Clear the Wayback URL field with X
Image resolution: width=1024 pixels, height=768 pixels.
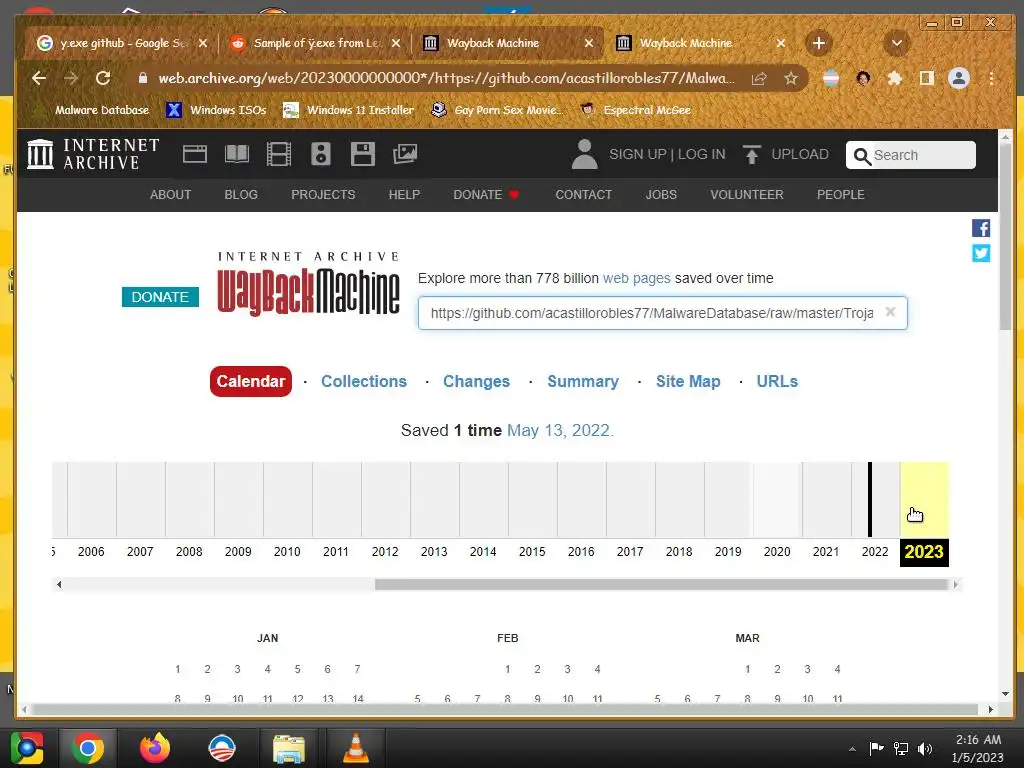pyautogui.click(x=890, y=312)
